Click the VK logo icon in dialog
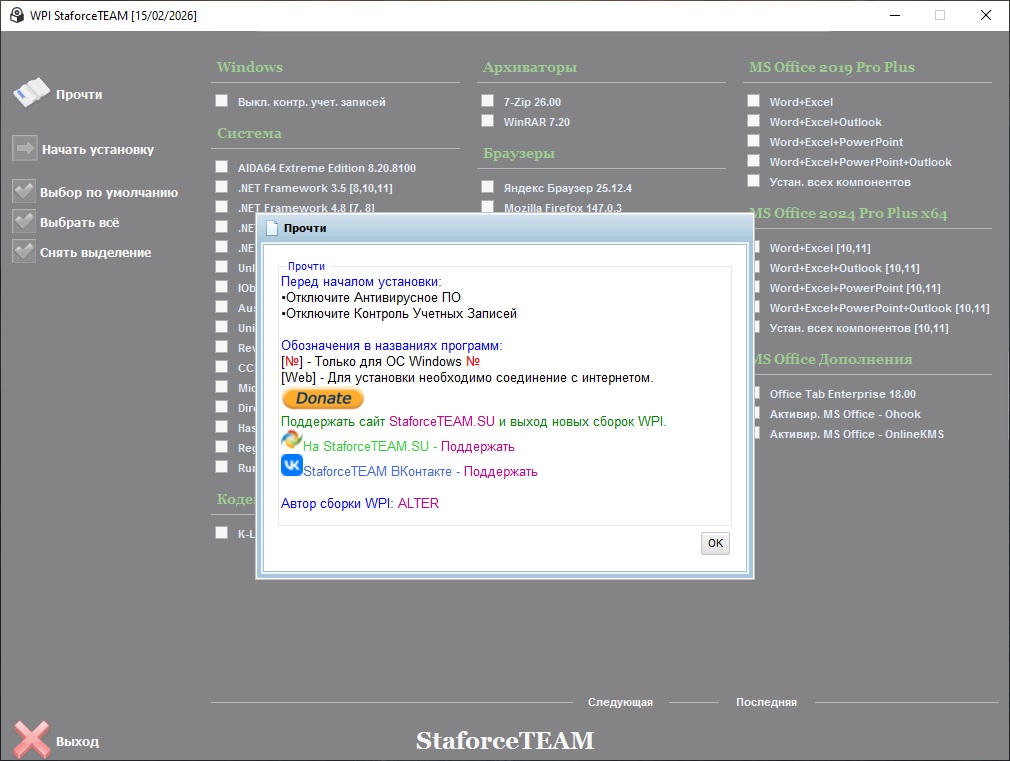 [292, 466]
